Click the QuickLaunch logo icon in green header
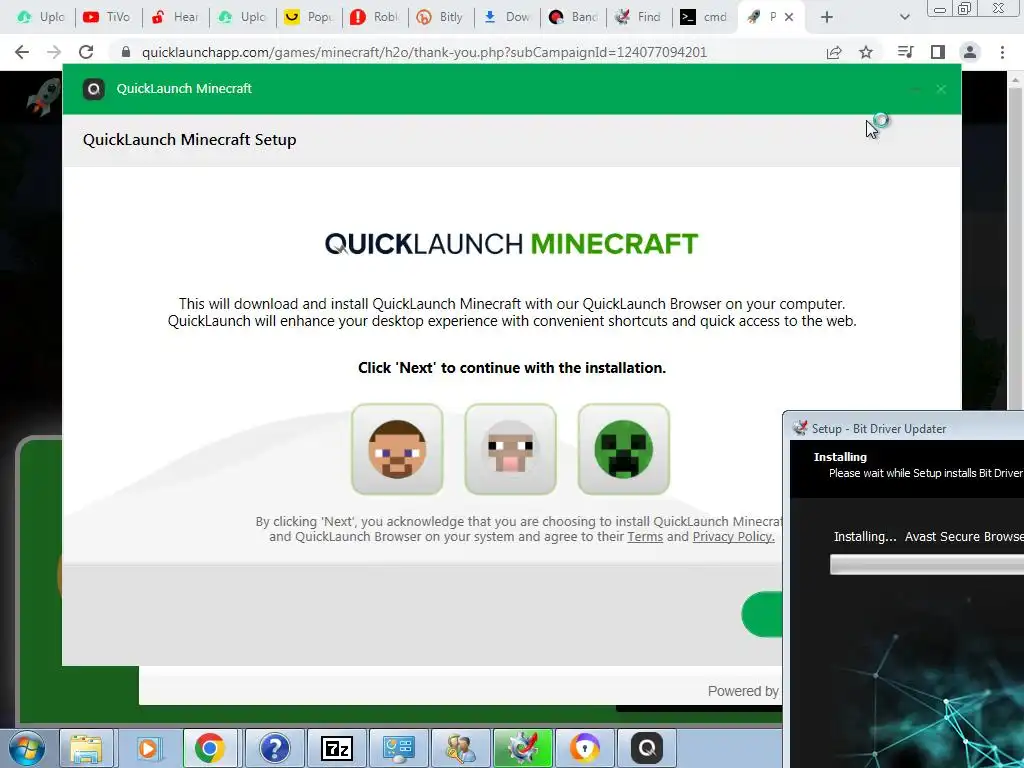1024x768 pixels. coord(94,89)
